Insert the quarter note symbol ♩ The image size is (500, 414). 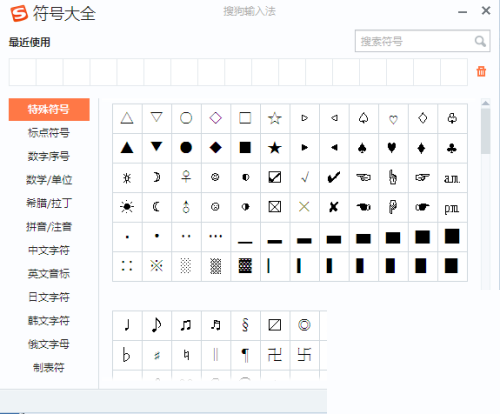tap(127, 325)
